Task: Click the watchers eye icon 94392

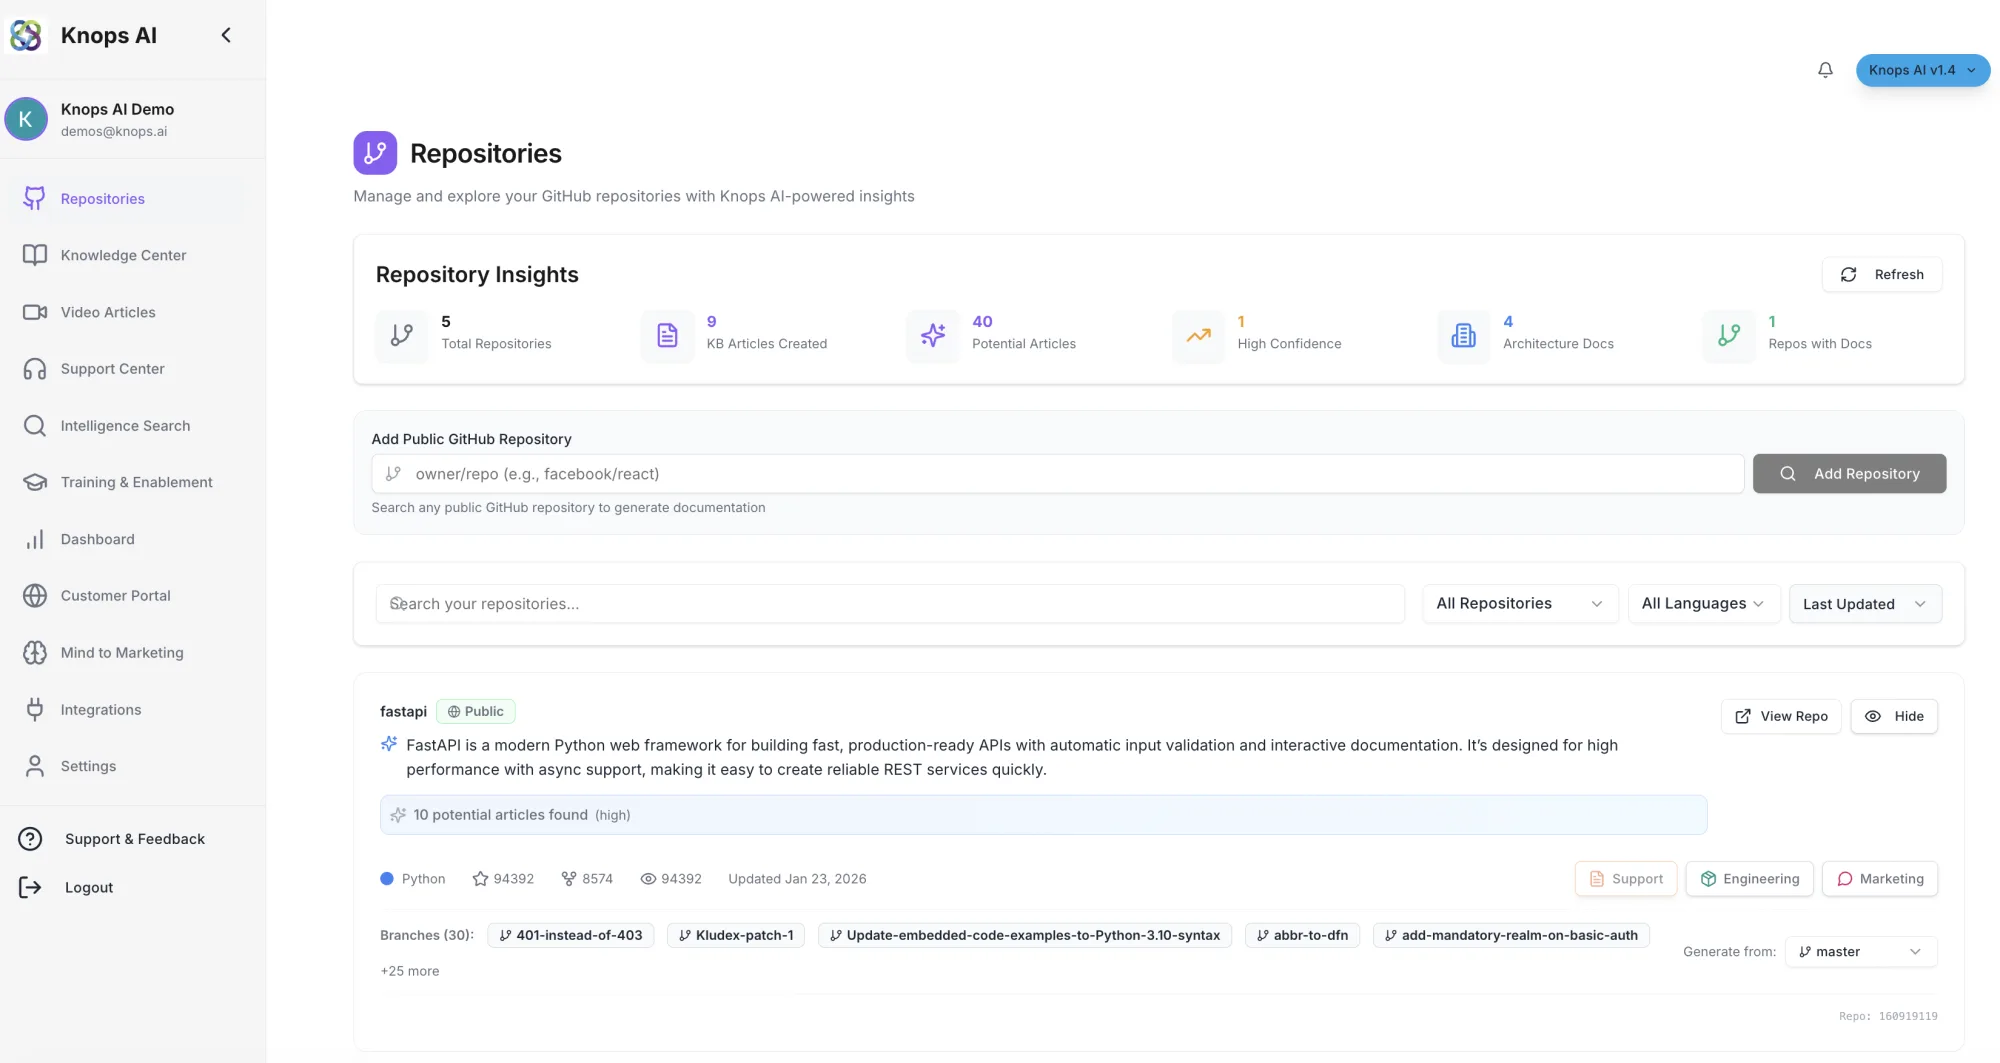Action: 648,879
